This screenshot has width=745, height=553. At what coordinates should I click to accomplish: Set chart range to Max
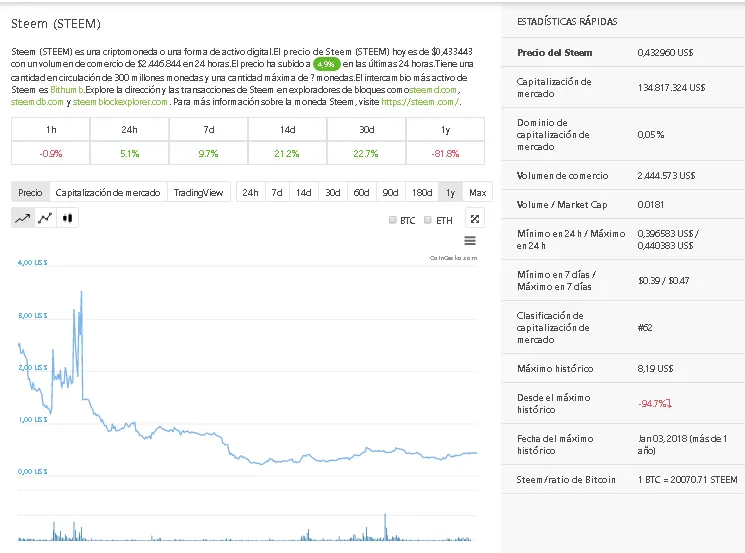click(x=478, y=192)
